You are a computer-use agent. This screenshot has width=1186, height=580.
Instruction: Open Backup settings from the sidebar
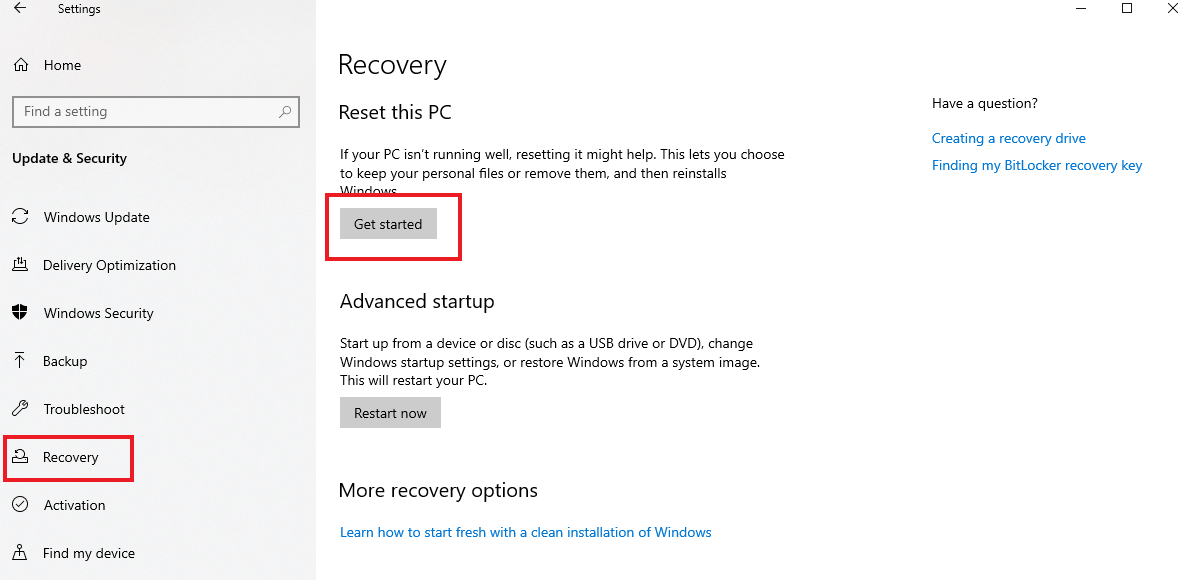click(x=22, y=361)
